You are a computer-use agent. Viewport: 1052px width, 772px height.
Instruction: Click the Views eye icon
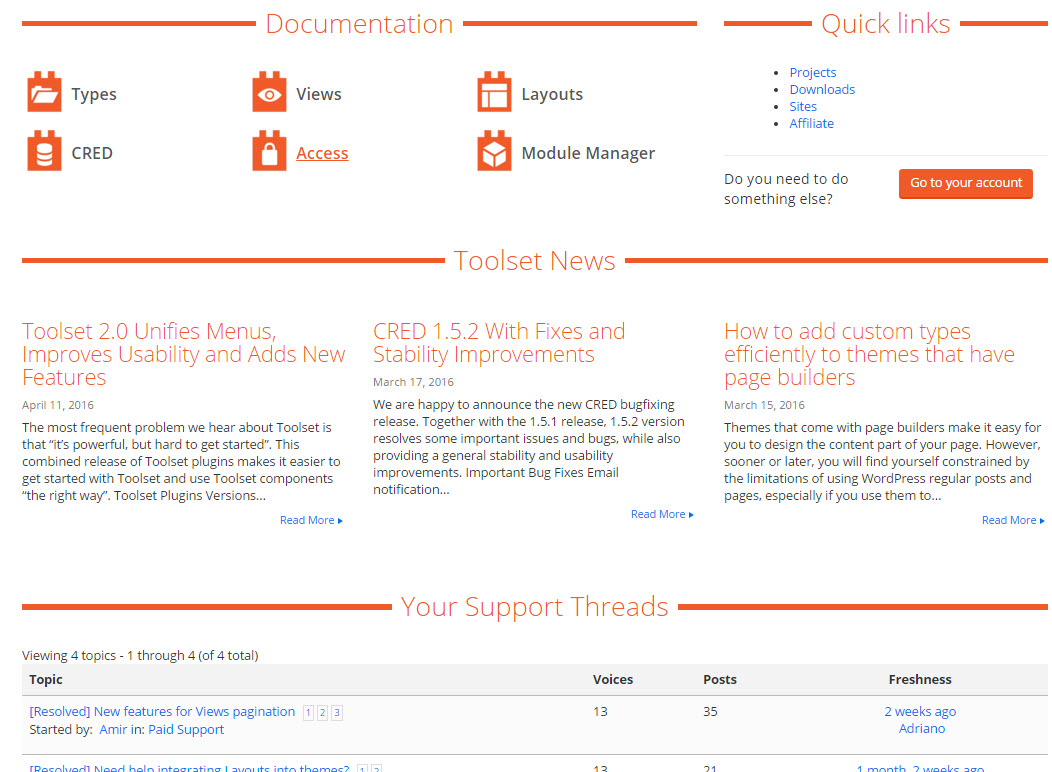pos(269,92)
